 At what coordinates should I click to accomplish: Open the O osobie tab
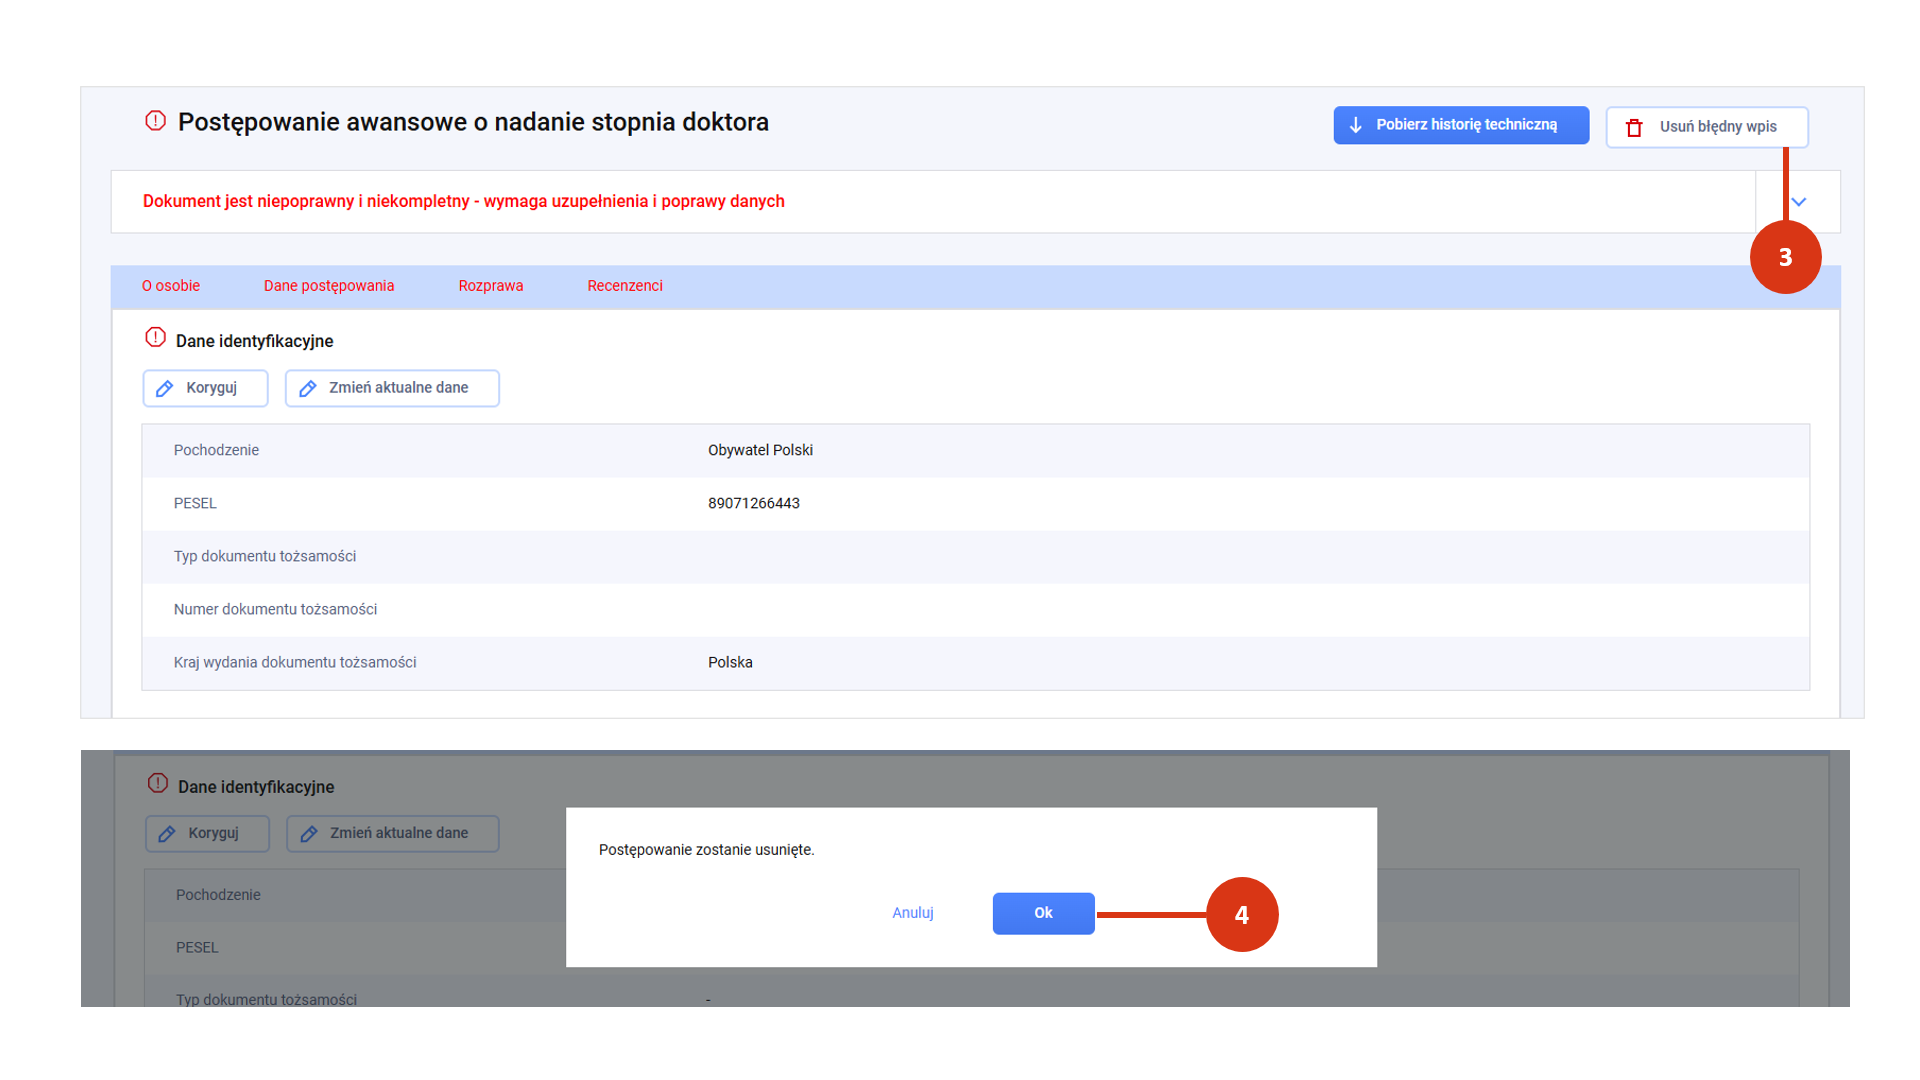tap(171, 286)
